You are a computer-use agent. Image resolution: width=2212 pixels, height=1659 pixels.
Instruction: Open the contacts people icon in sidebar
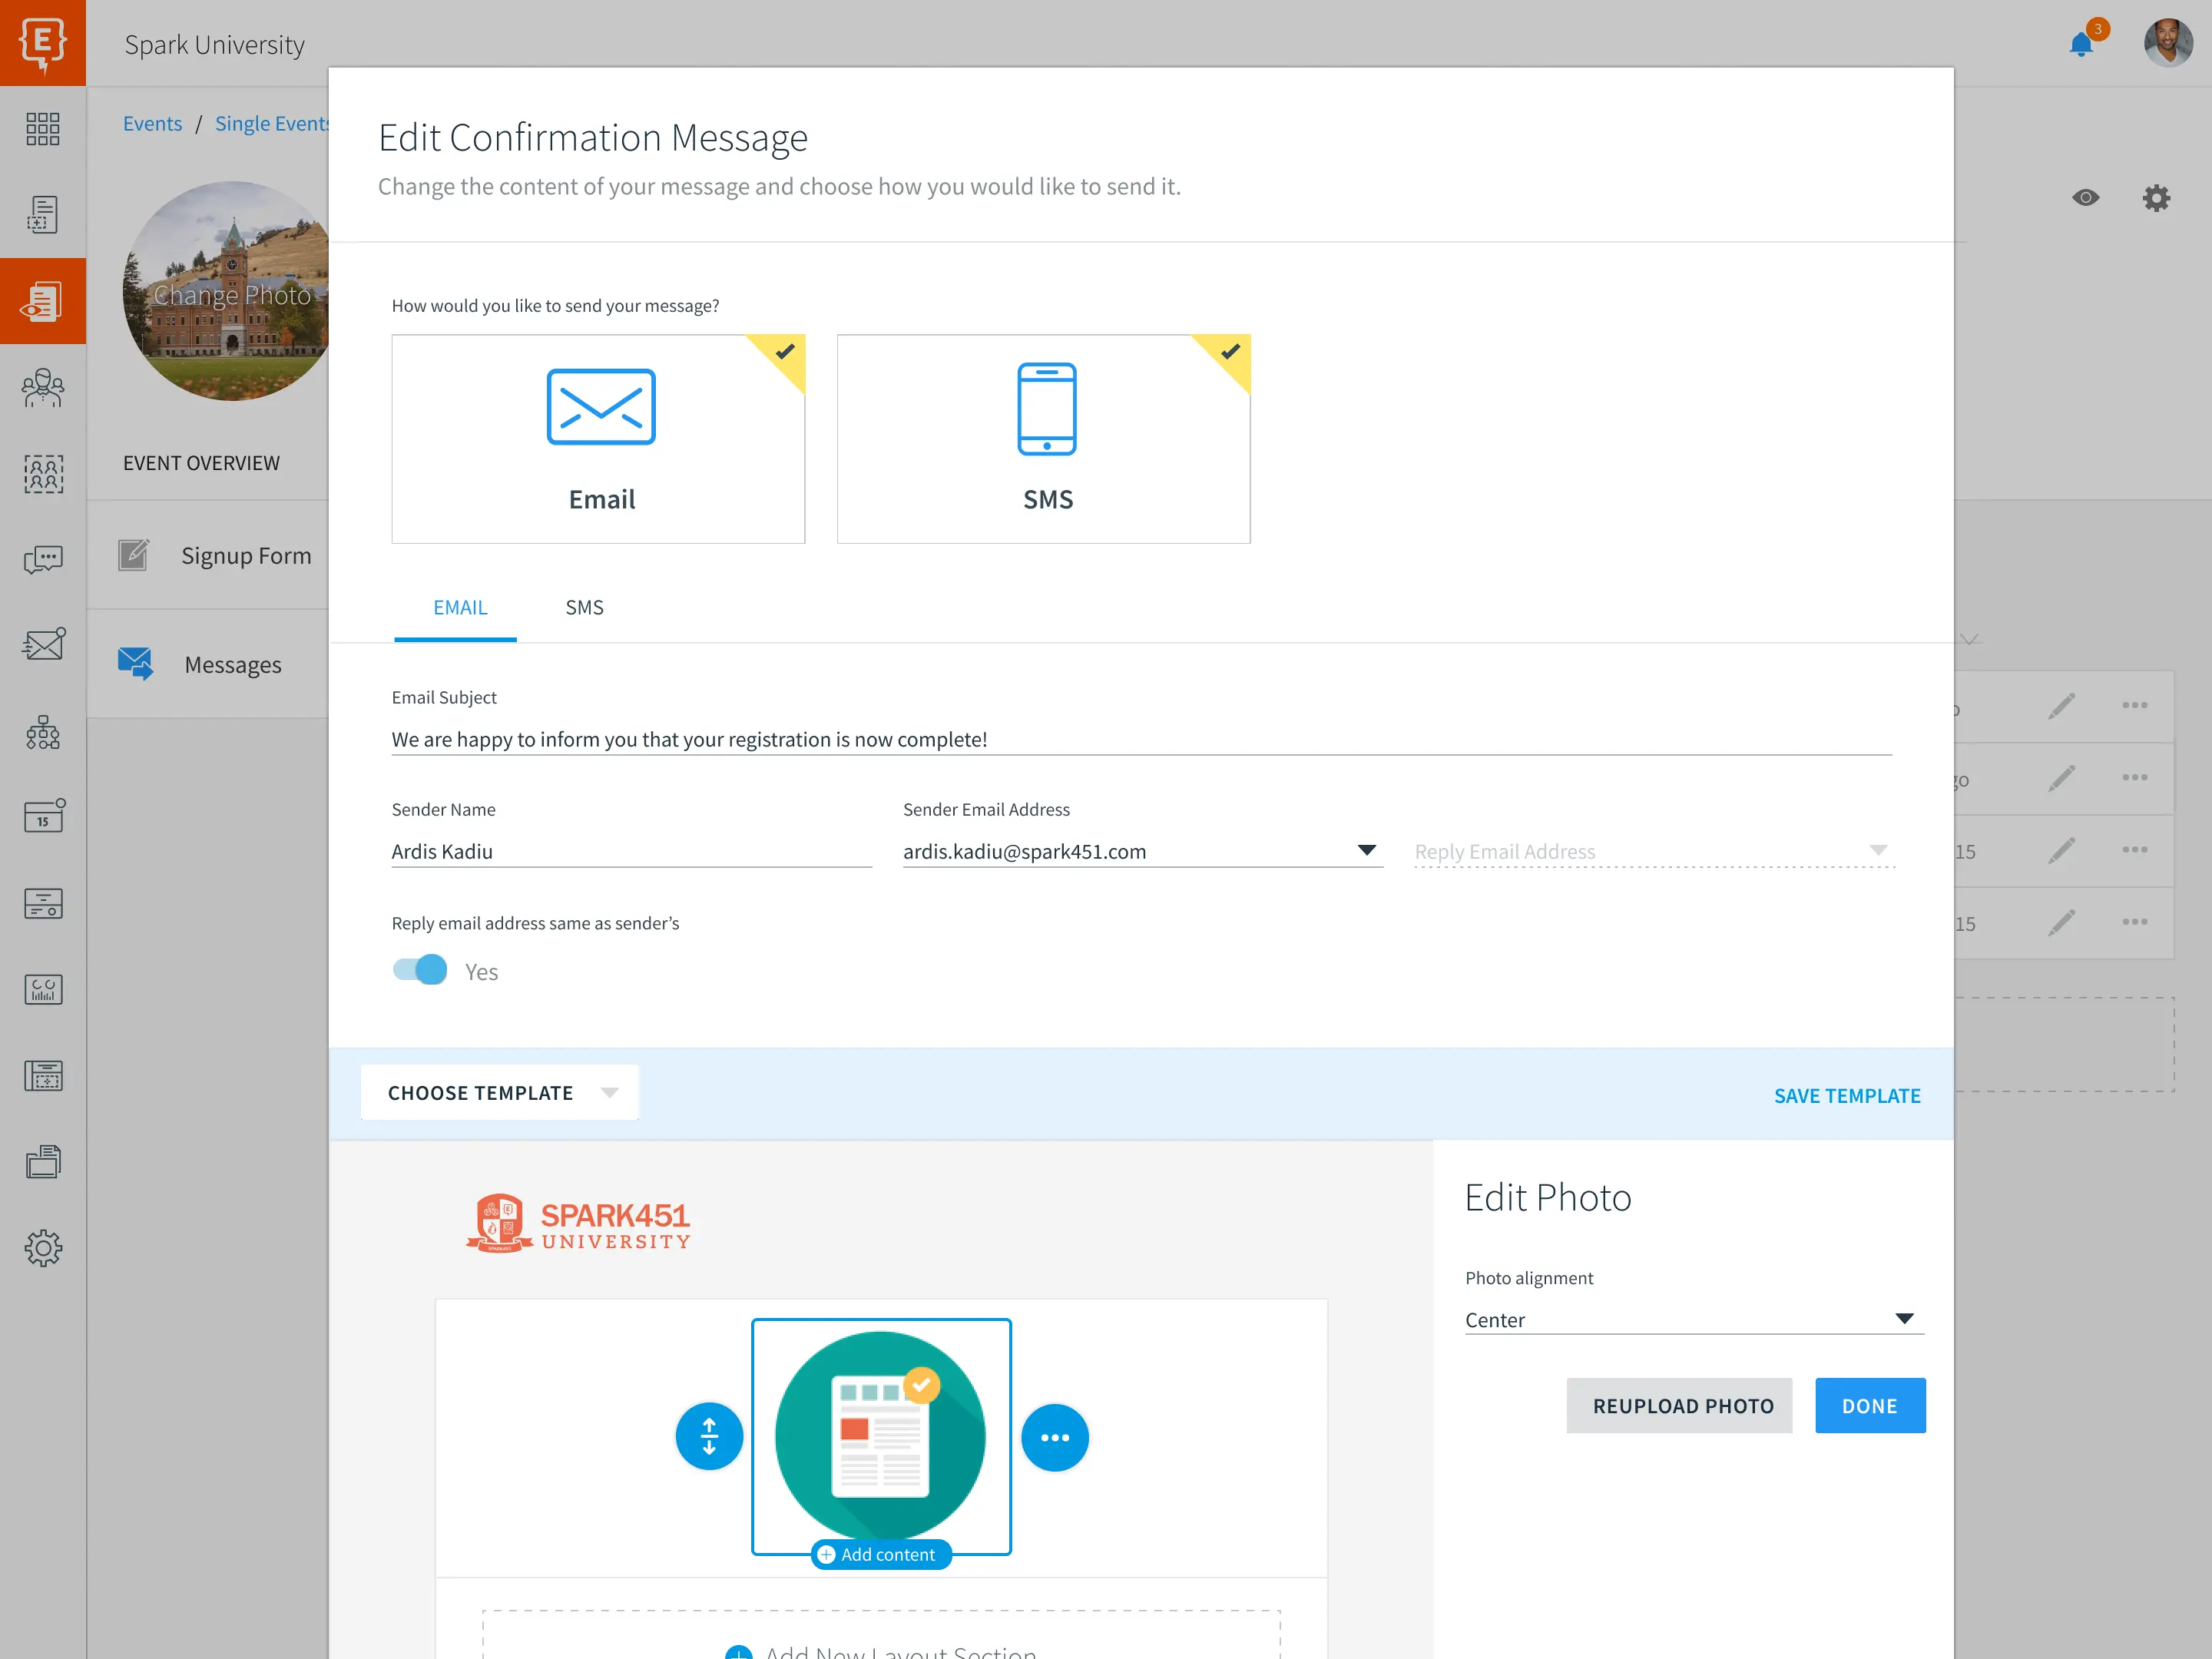tap(43, 388)
